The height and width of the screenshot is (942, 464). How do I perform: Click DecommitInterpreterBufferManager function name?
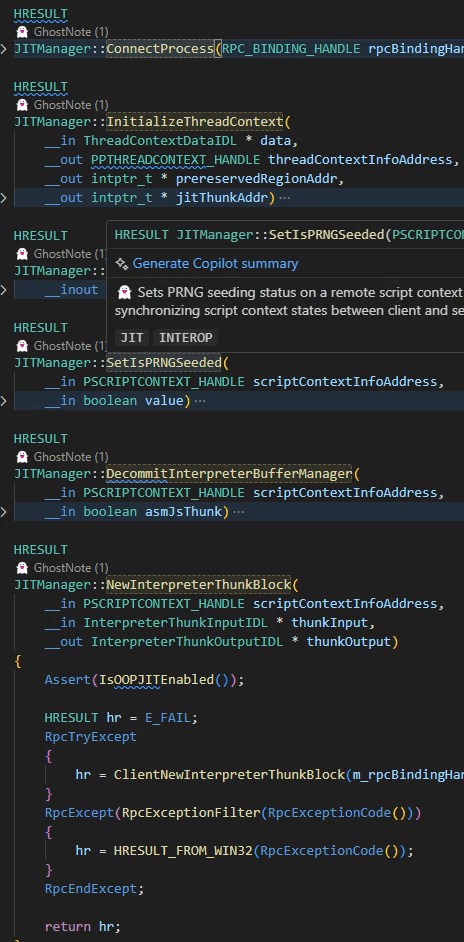tap(229, 474)
